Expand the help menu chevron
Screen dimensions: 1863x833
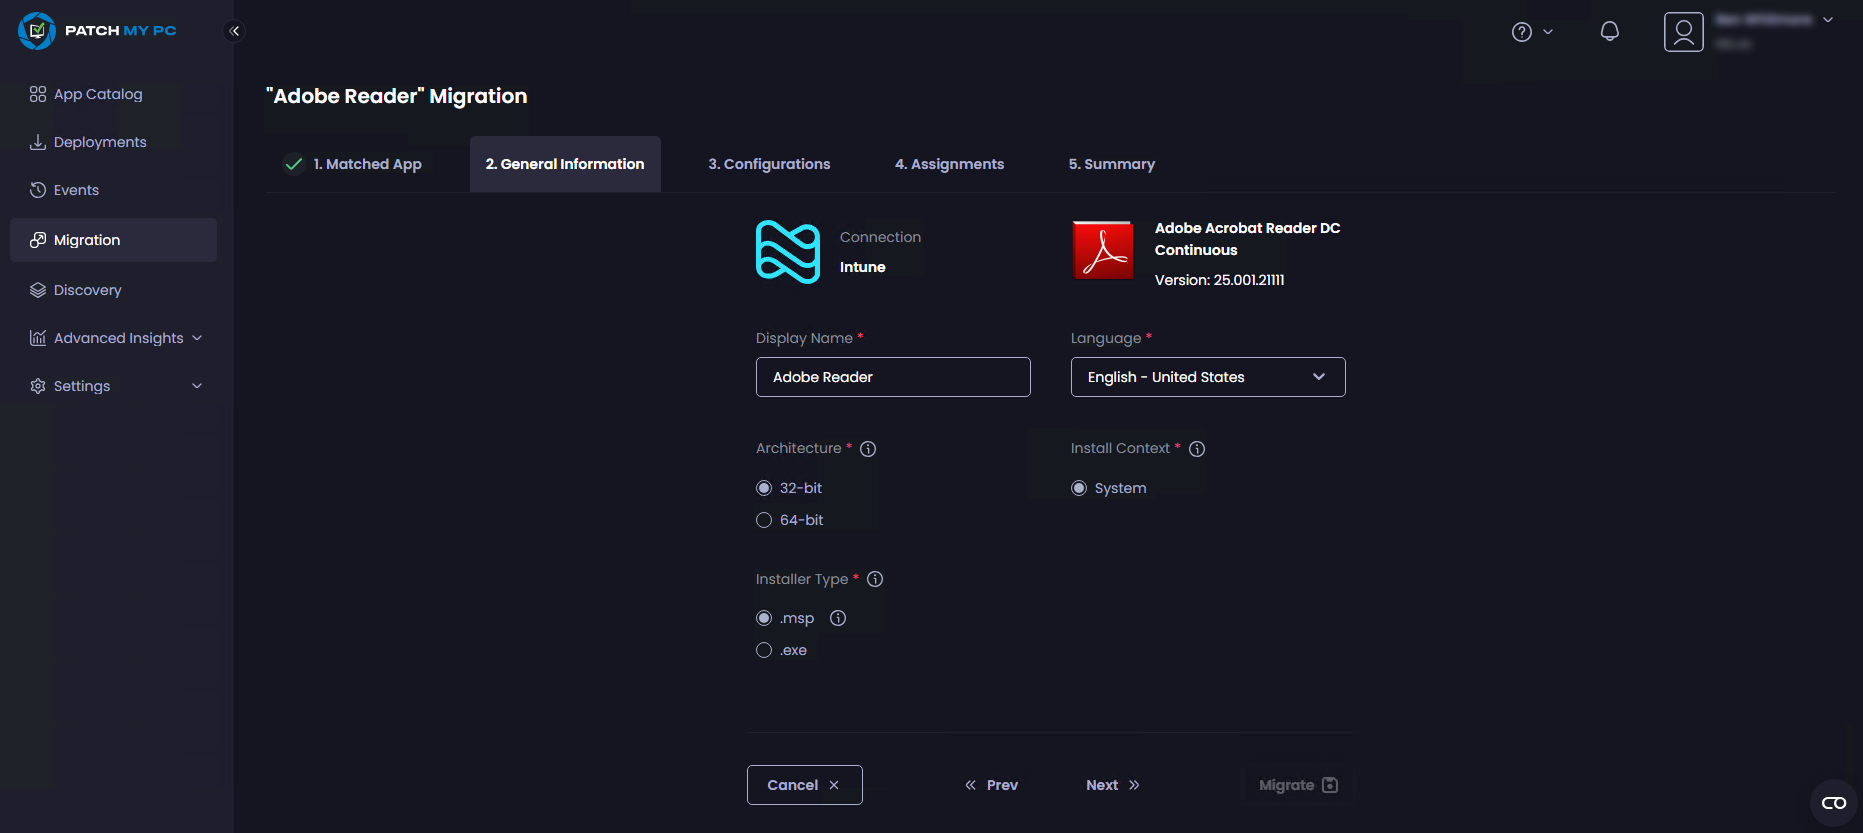[1548, 32]
